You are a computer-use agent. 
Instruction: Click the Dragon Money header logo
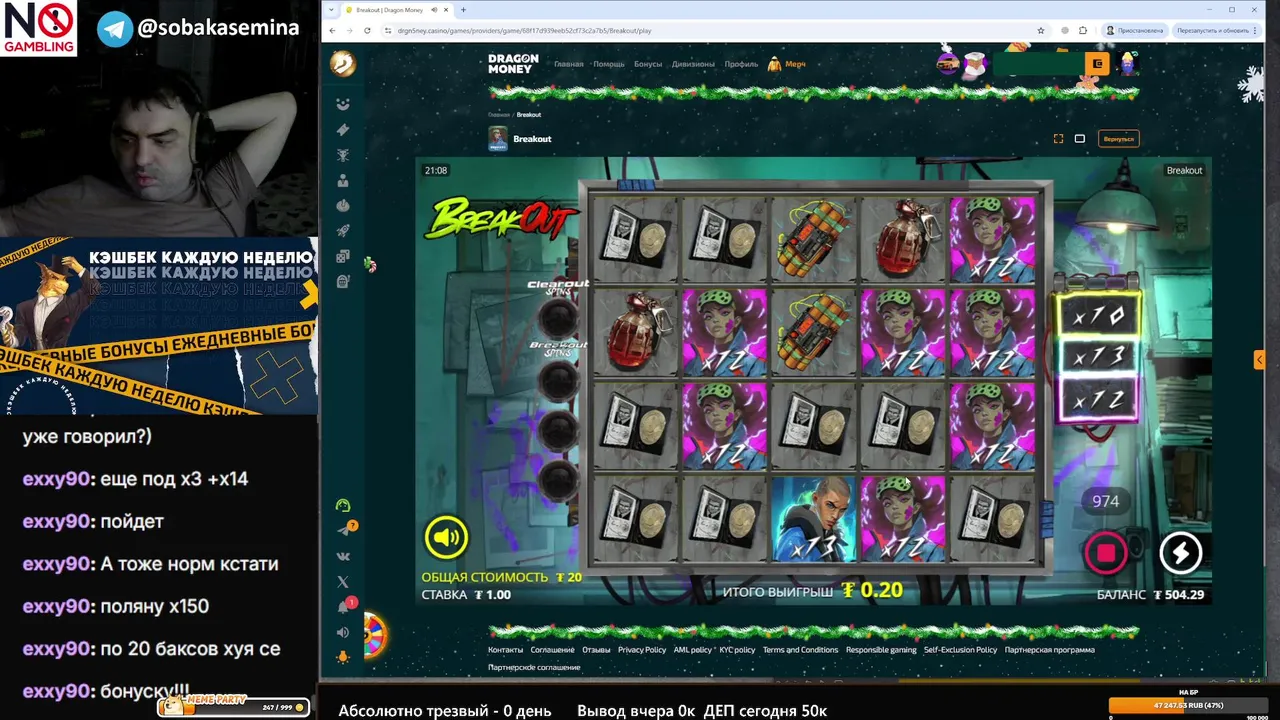[x=513, y=64]
